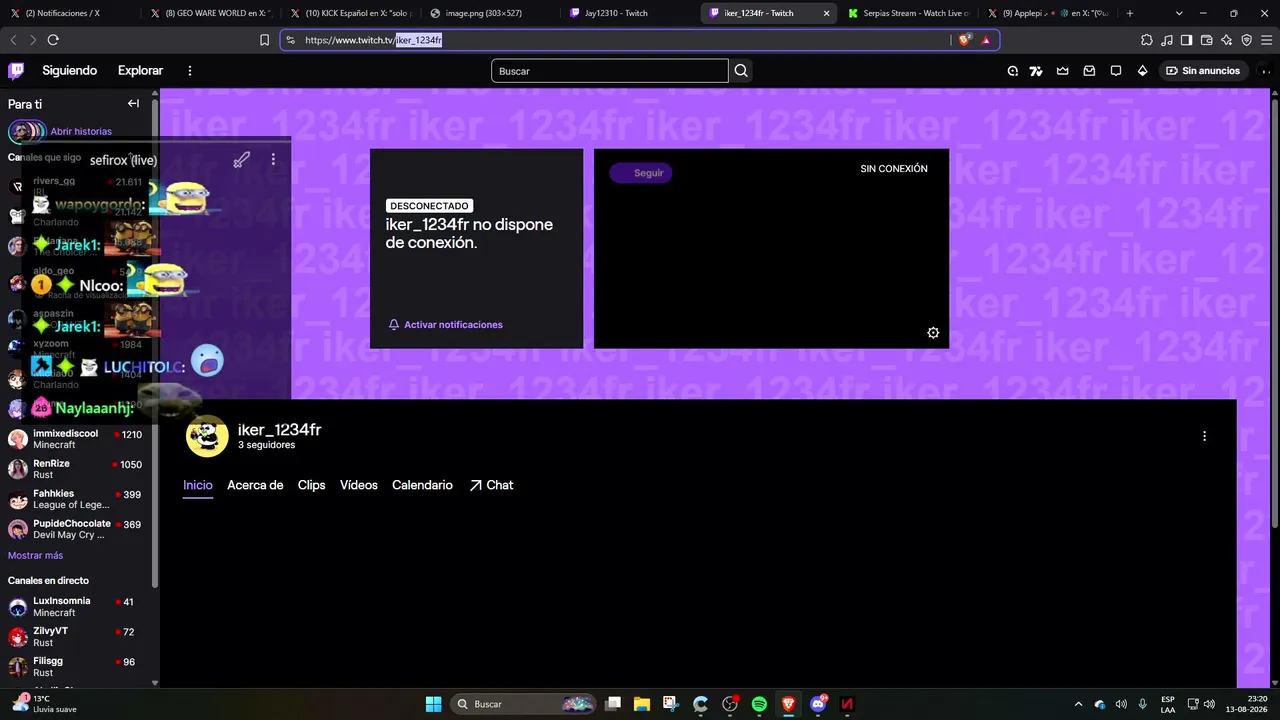Image resolution: width=1280 pixels, height=720 pixels.
Task: Focus the Twitch Buscar search field
Action: coord(610,71)
